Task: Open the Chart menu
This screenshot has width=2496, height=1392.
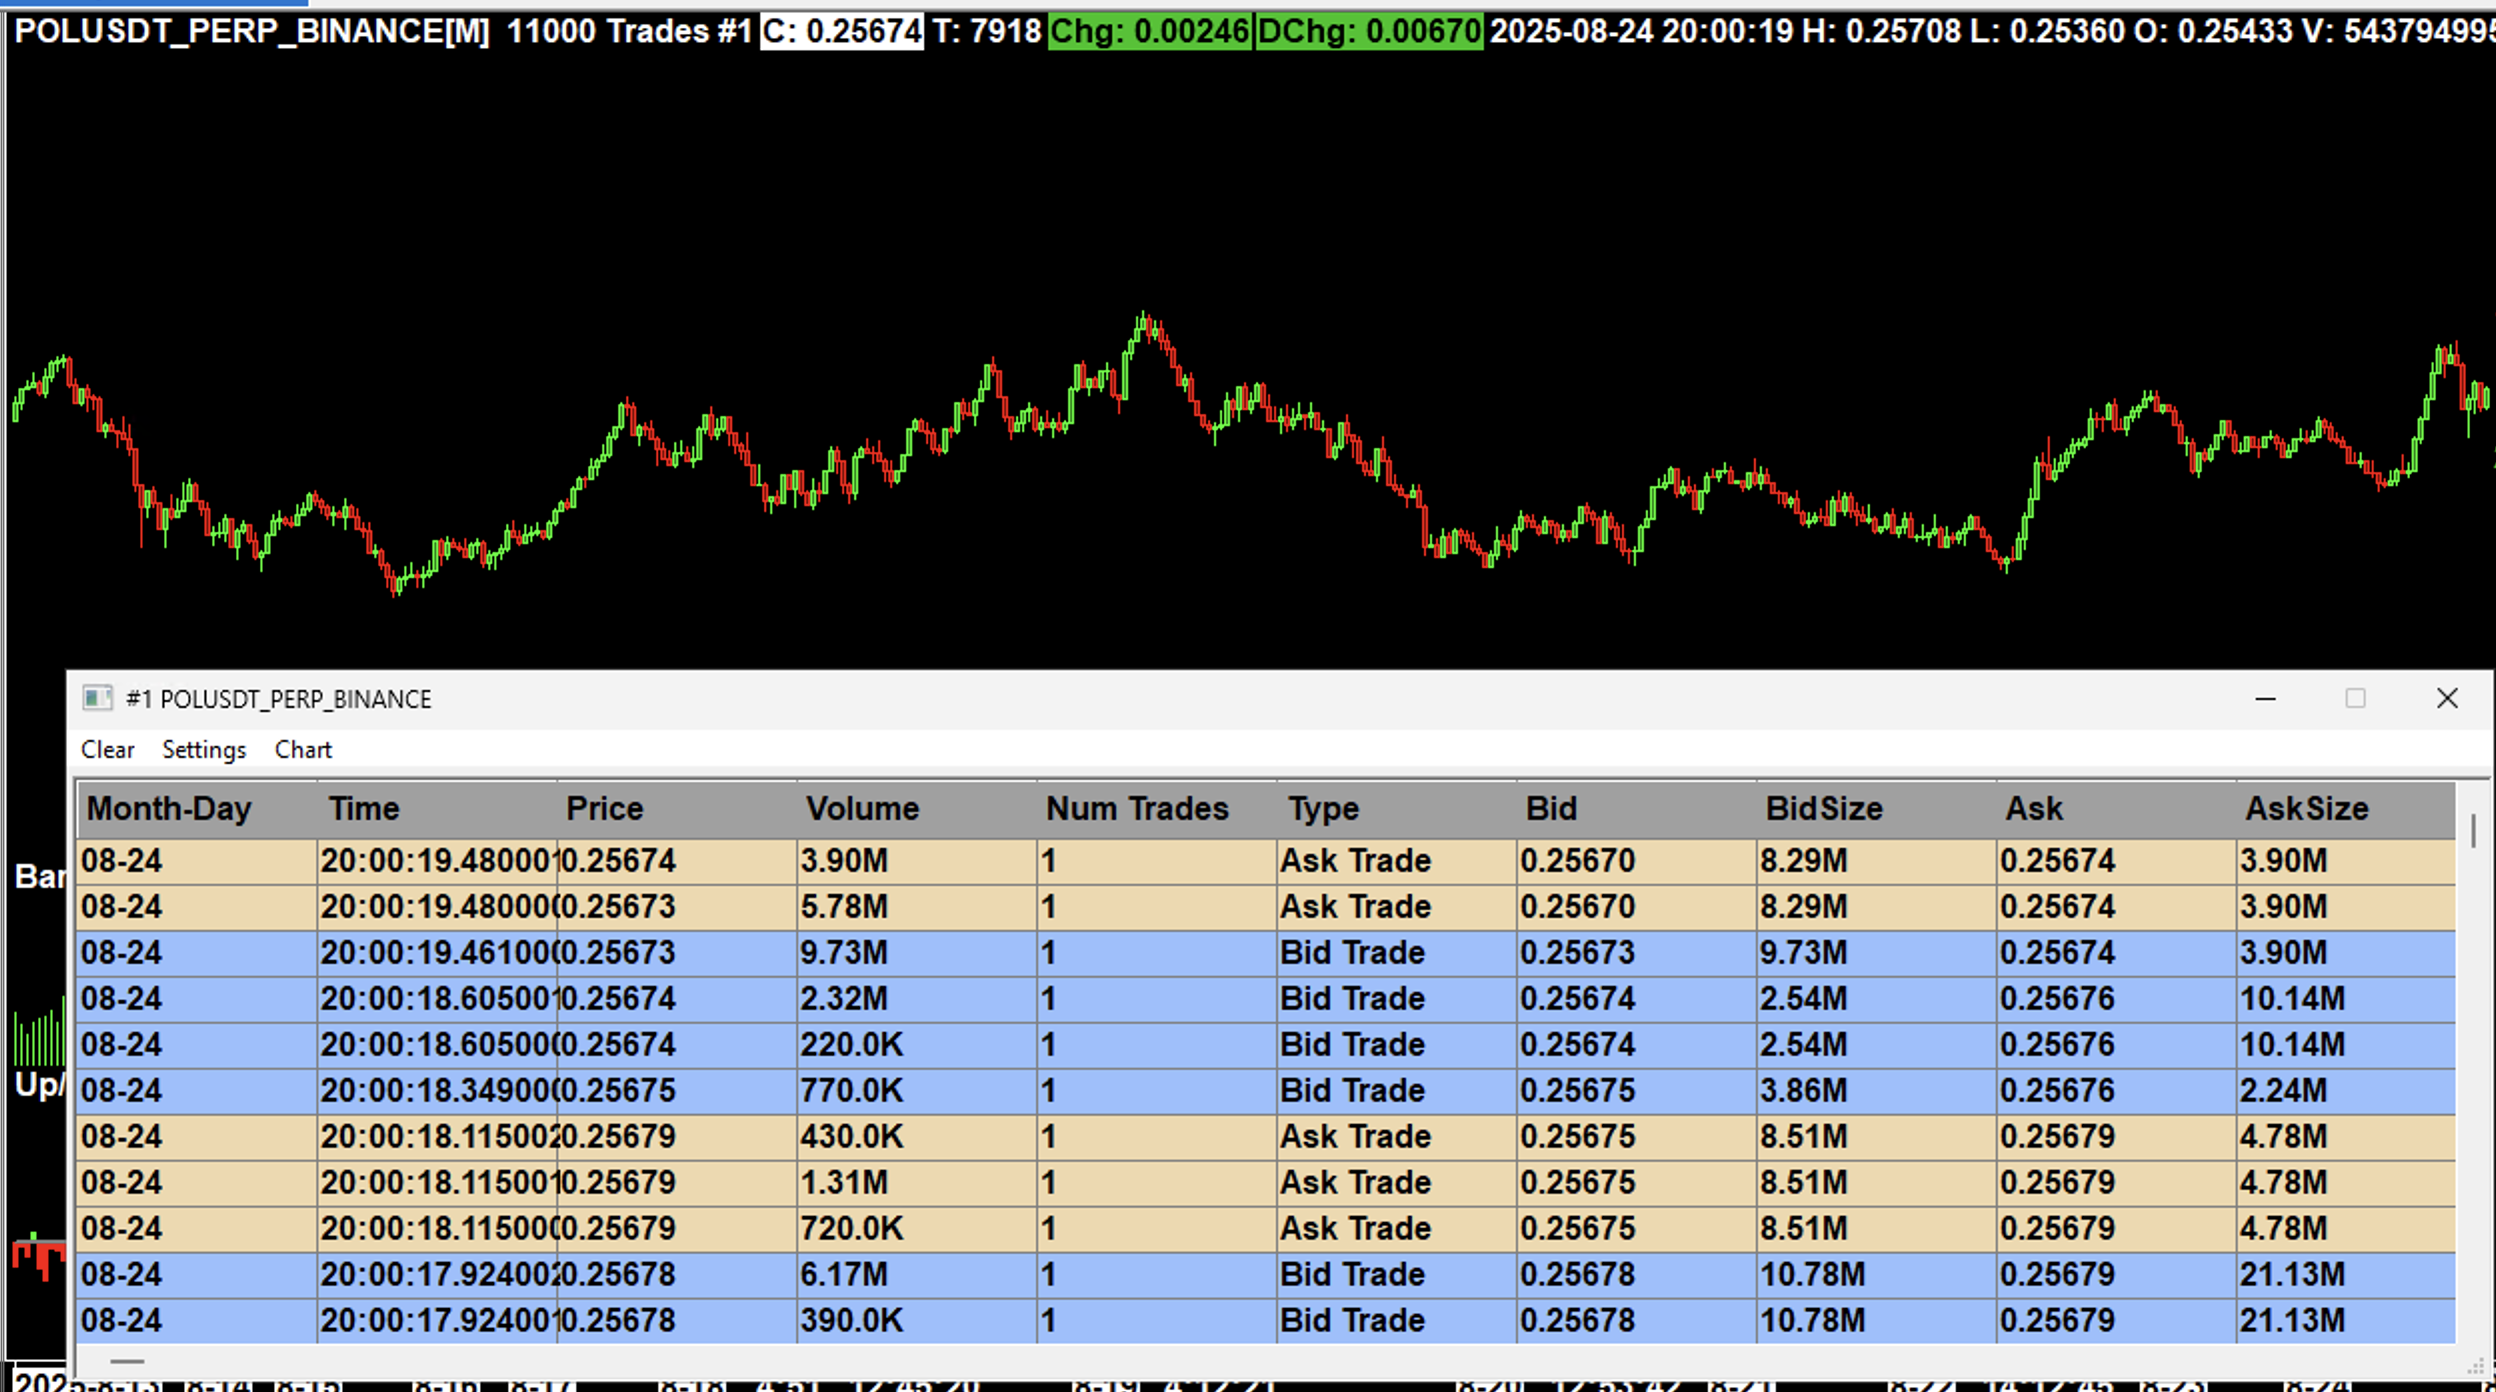Action: [x=303, y=750]
